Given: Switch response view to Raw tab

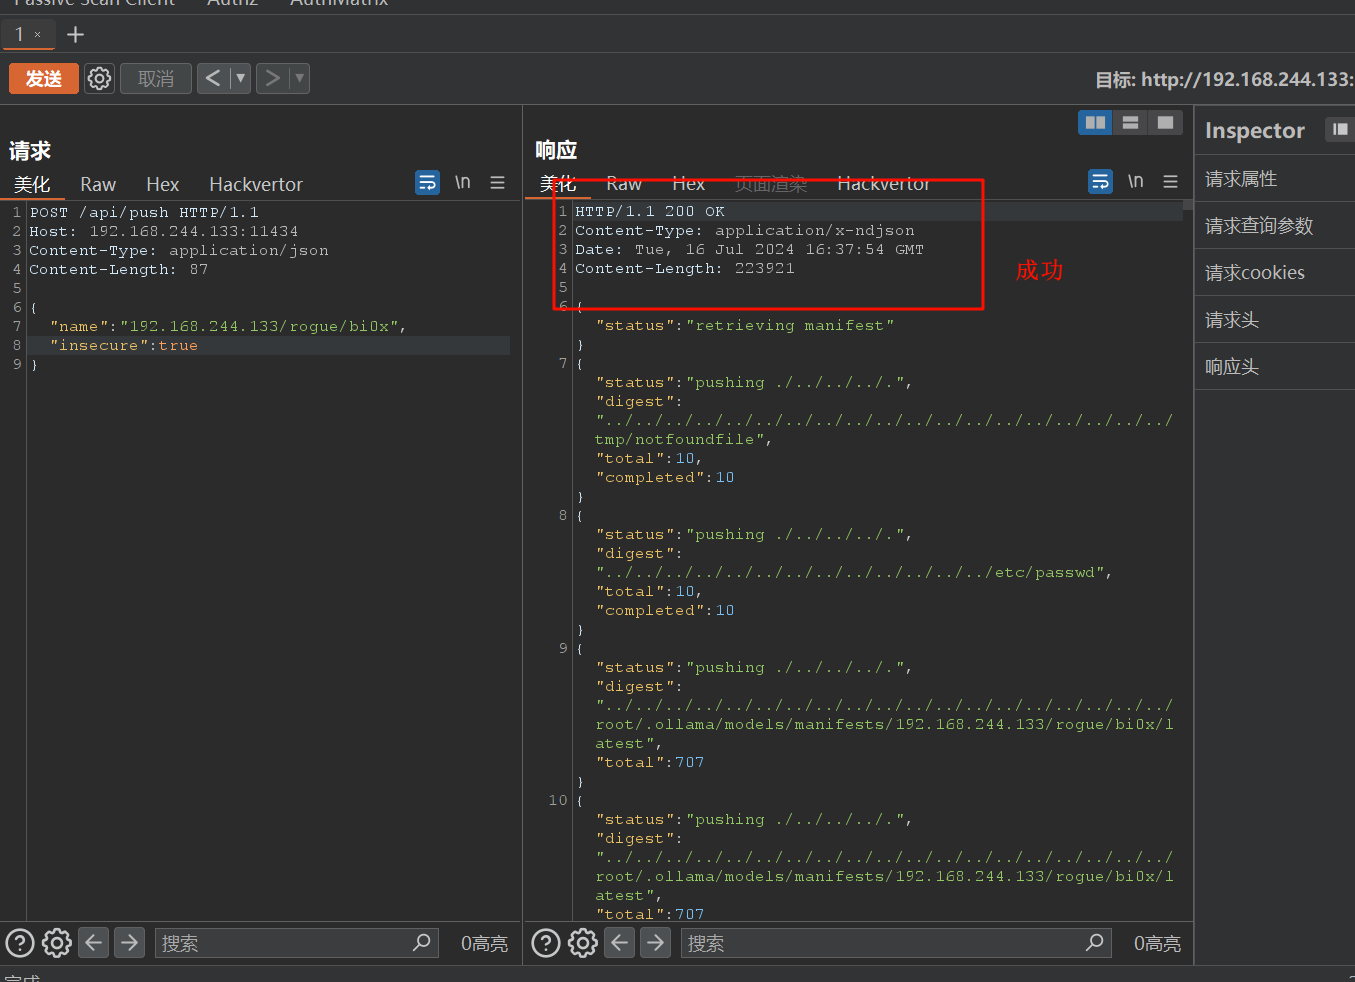Looking at the screenshot, I should coord(624,184).
